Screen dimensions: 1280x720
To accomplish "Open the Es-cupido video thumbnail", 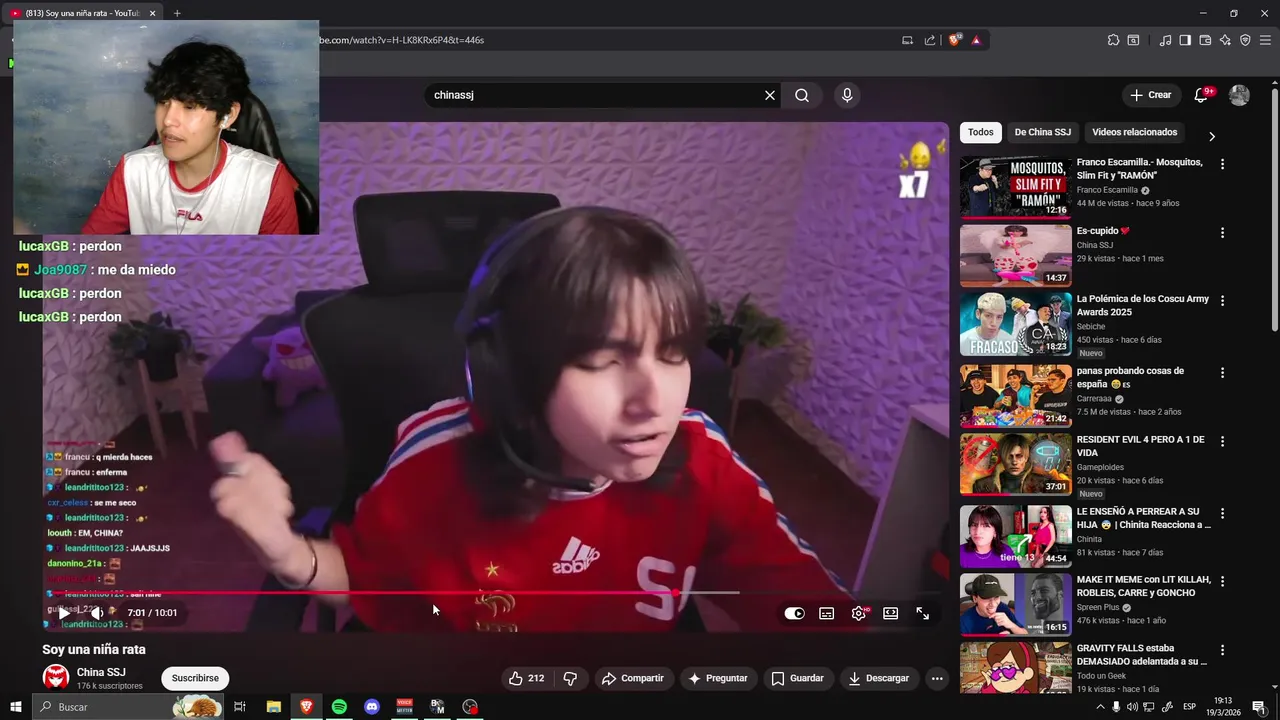I will point(1015,255).
